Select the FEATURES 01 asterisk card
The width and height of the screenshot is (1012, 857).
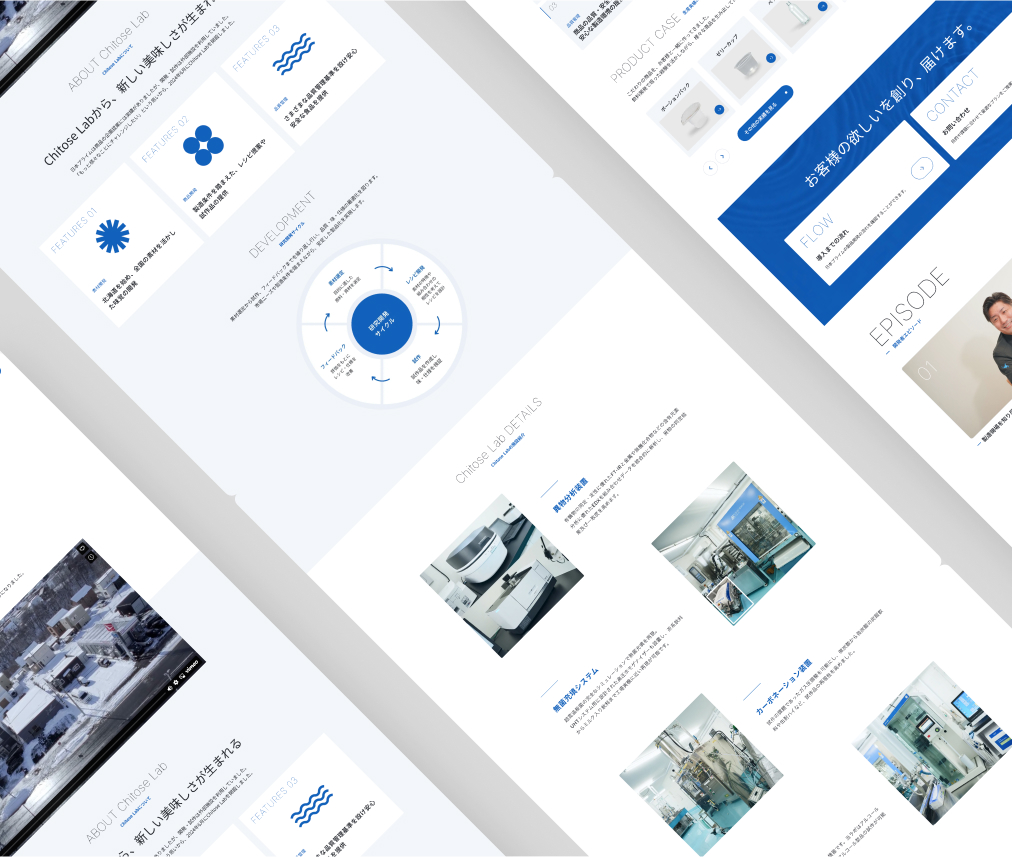(x=121, y=245)
